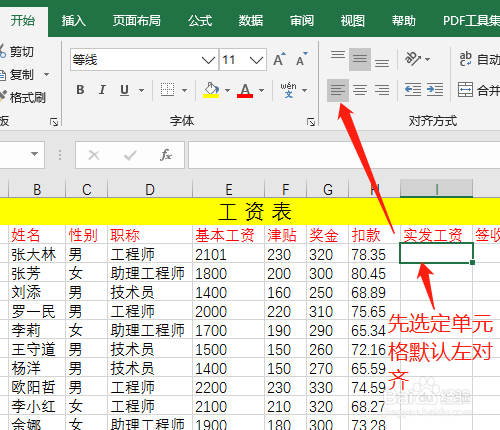
Task: Open underline style dropdown arrow
Action: (142, 90)
